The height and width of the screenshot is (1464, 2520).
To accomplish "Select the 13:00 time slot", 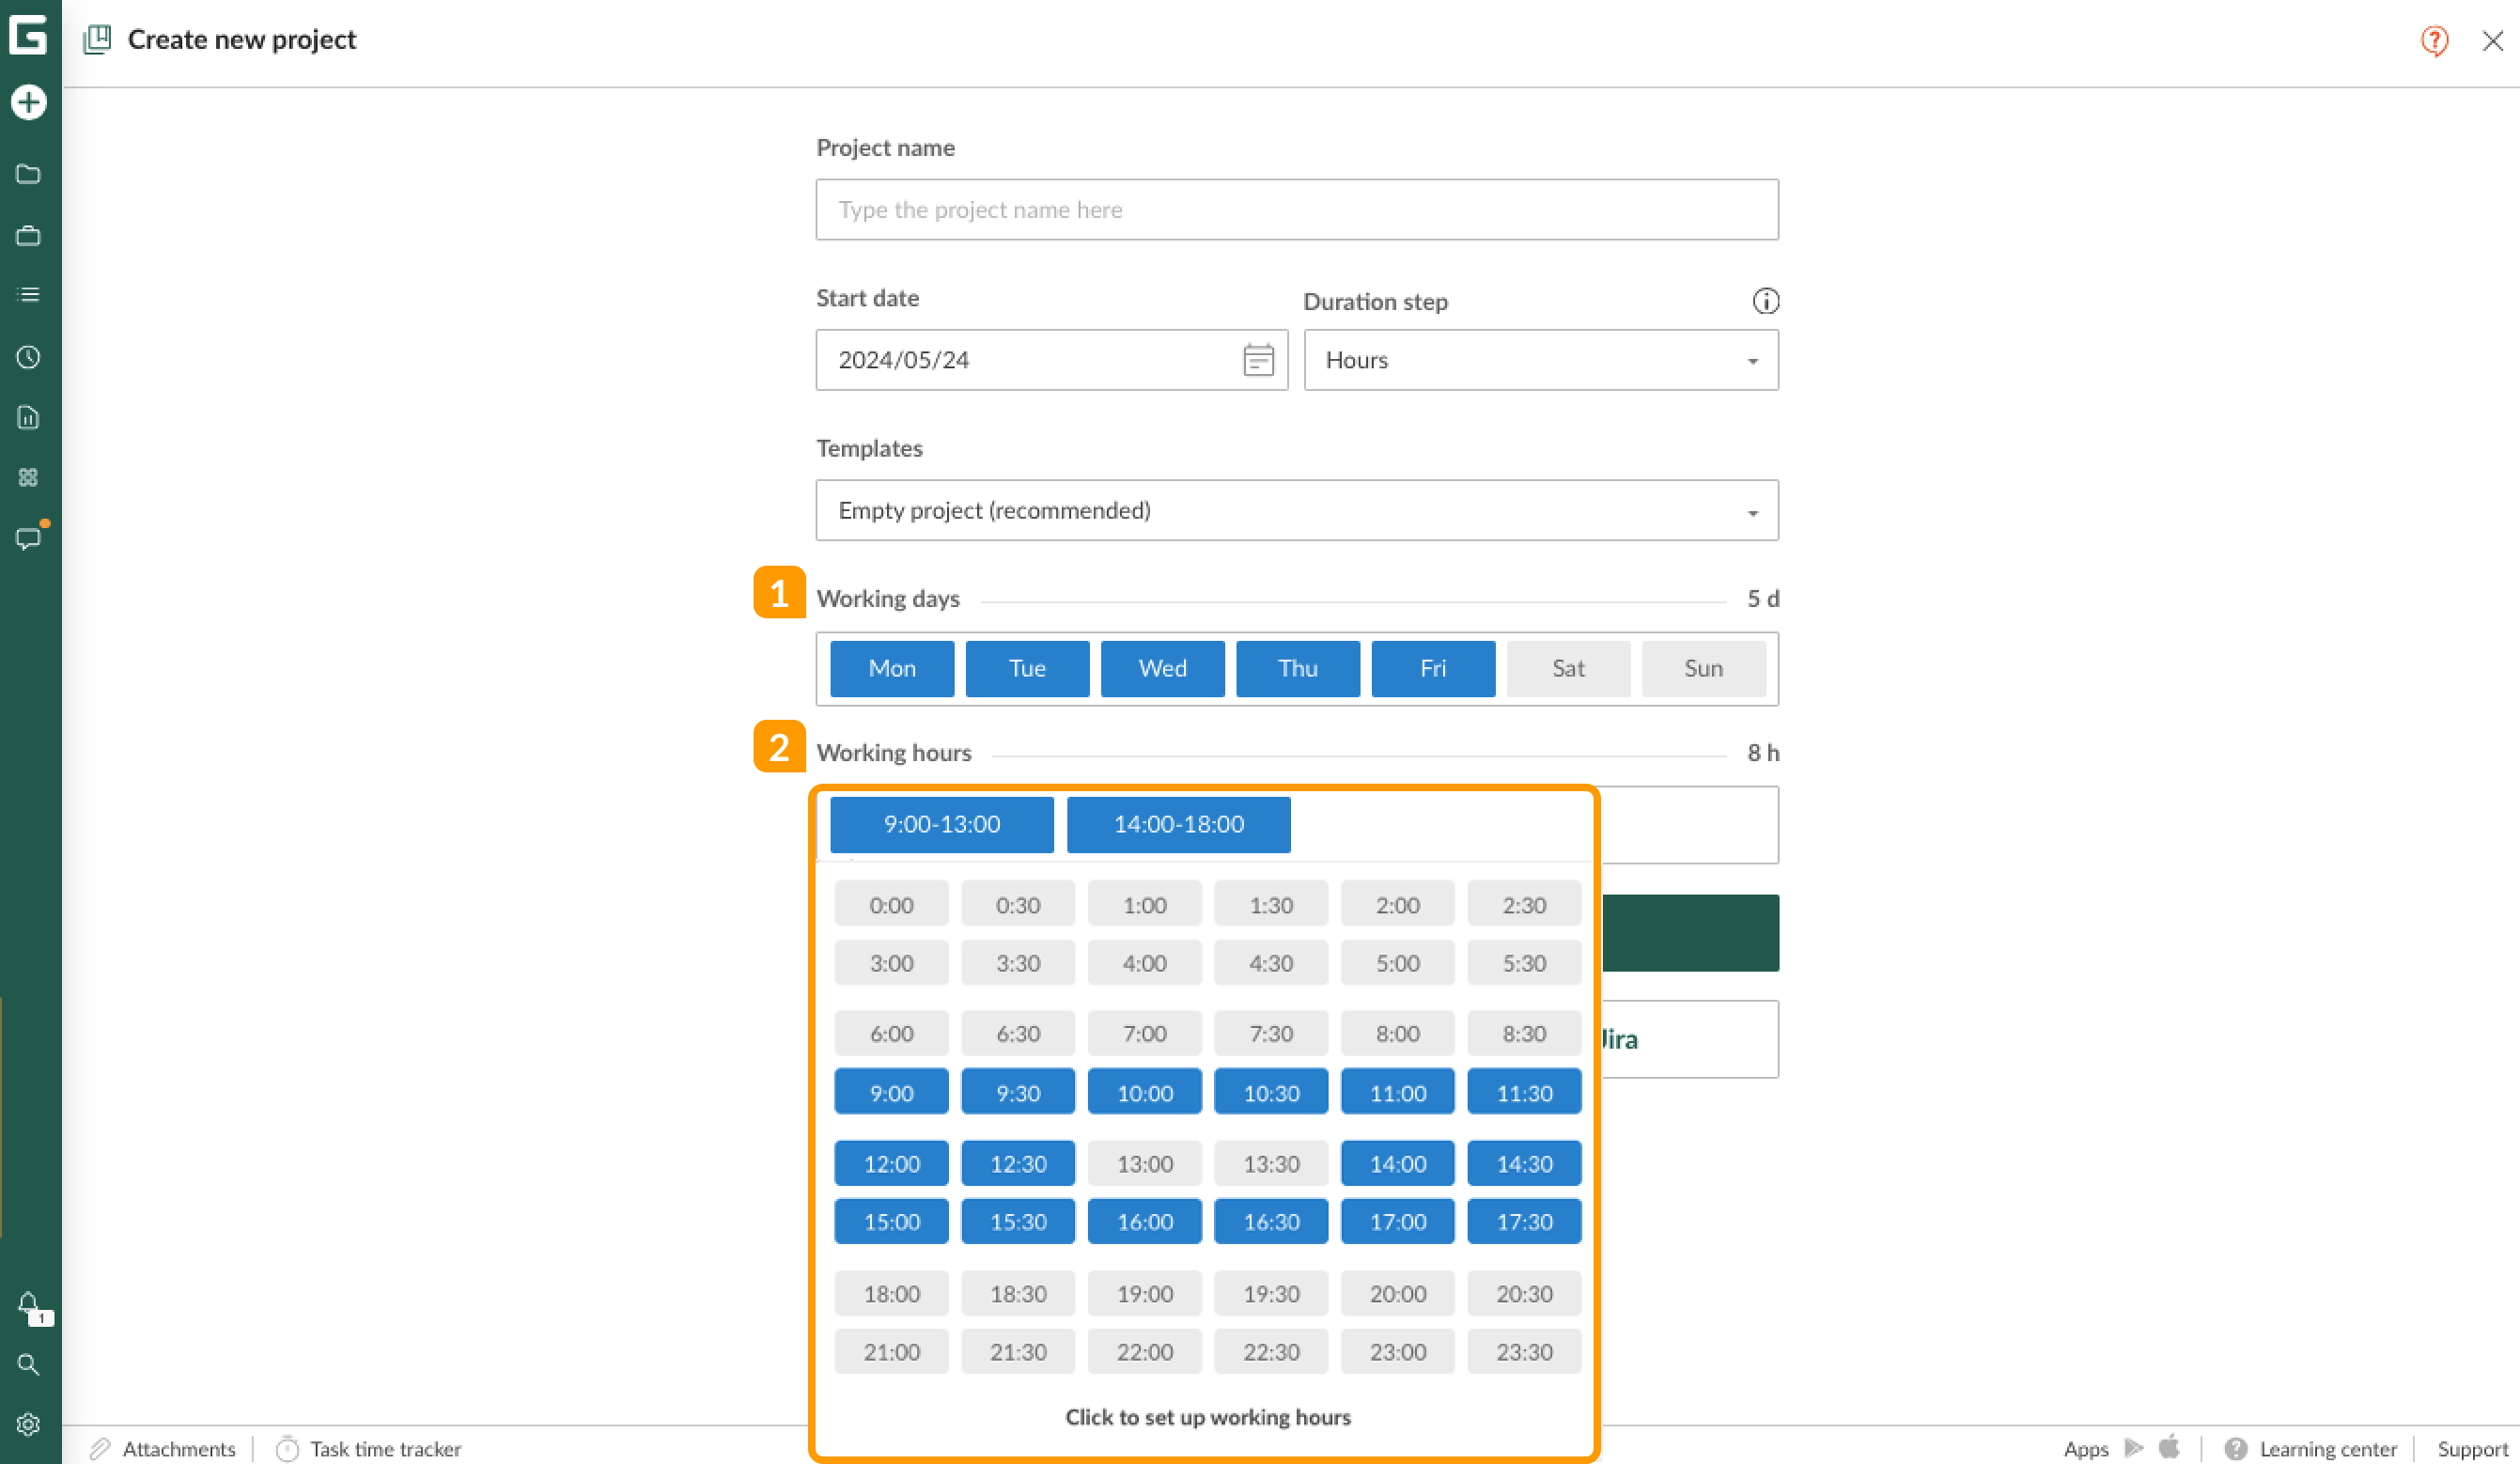I will pos(1143,1162).
